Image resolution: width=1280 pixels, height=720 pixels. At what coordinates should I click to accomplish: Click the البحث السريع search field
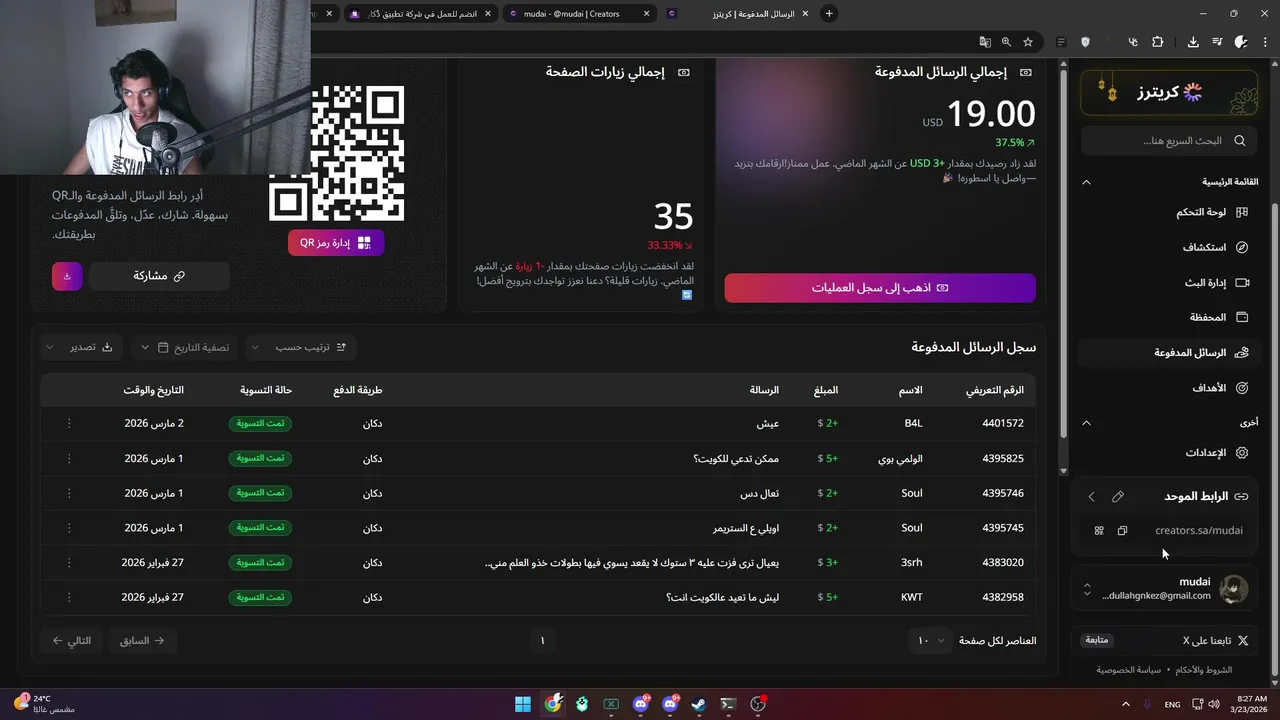1169,141
